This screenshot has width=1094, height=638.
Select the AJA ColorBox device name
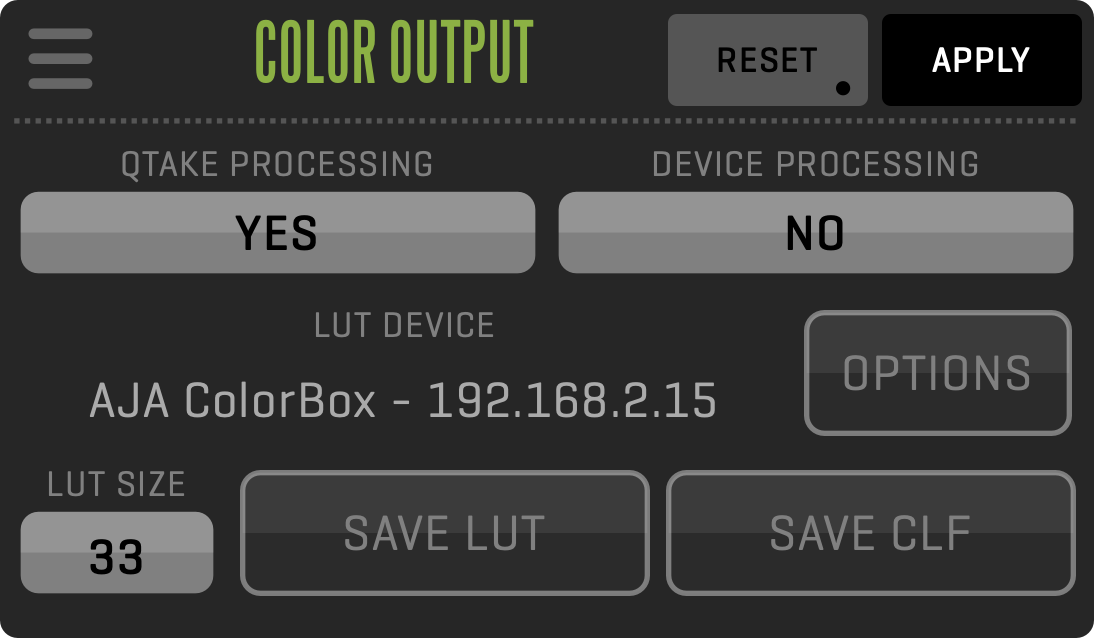(x=233, y=402)
